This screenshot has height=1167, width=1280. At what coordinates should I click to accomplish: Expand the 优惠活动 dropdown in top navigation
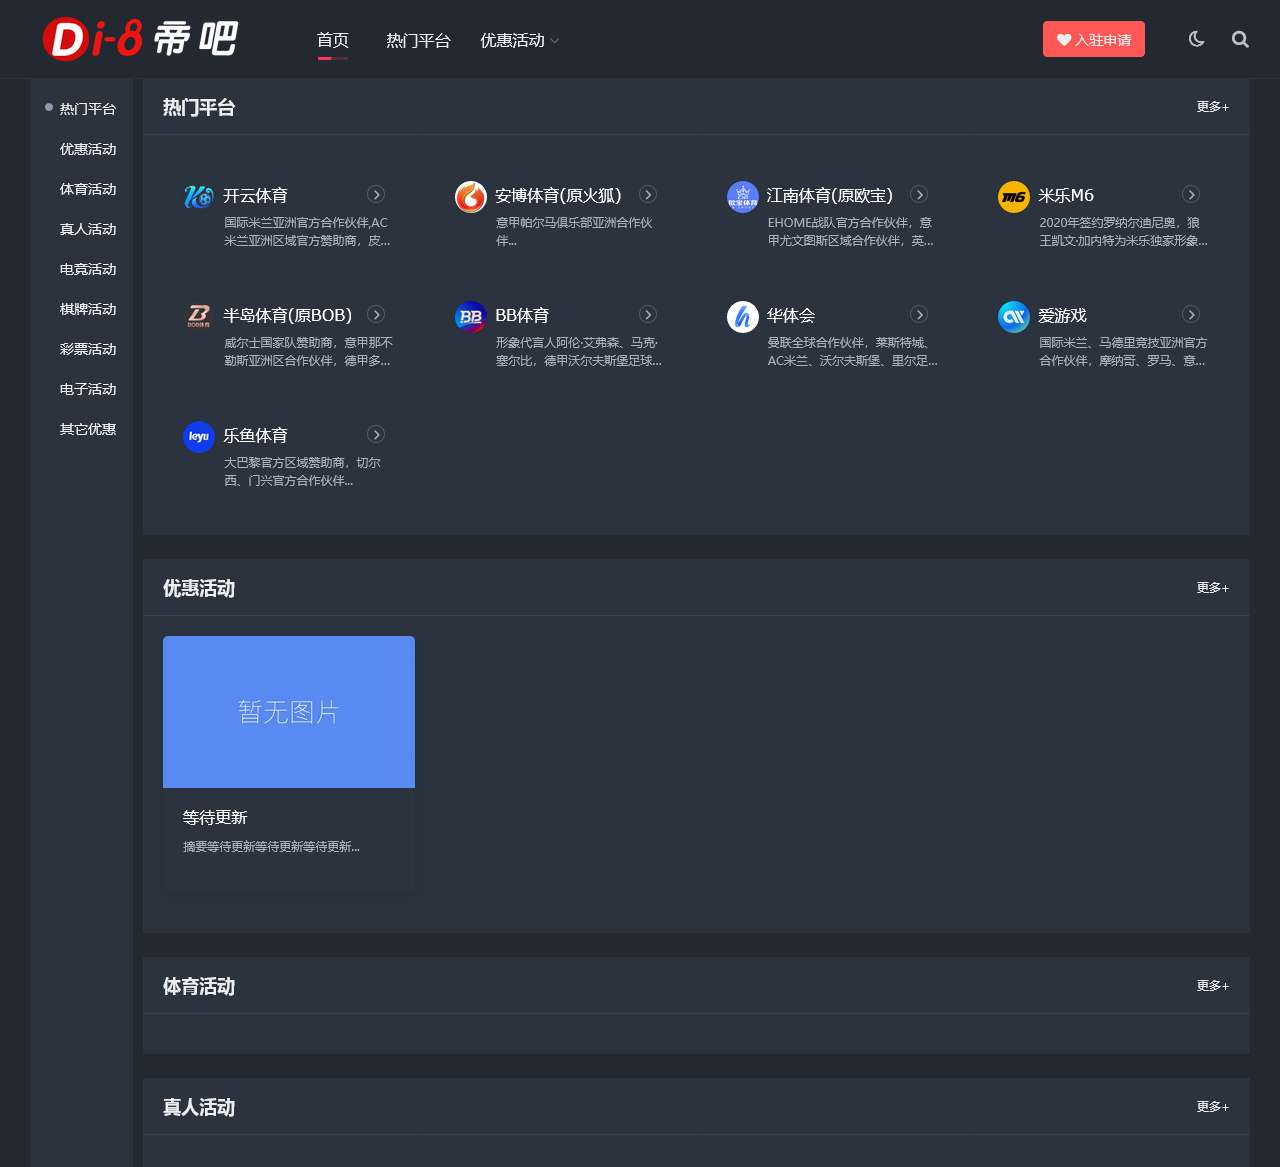click(x=519, y=40)
